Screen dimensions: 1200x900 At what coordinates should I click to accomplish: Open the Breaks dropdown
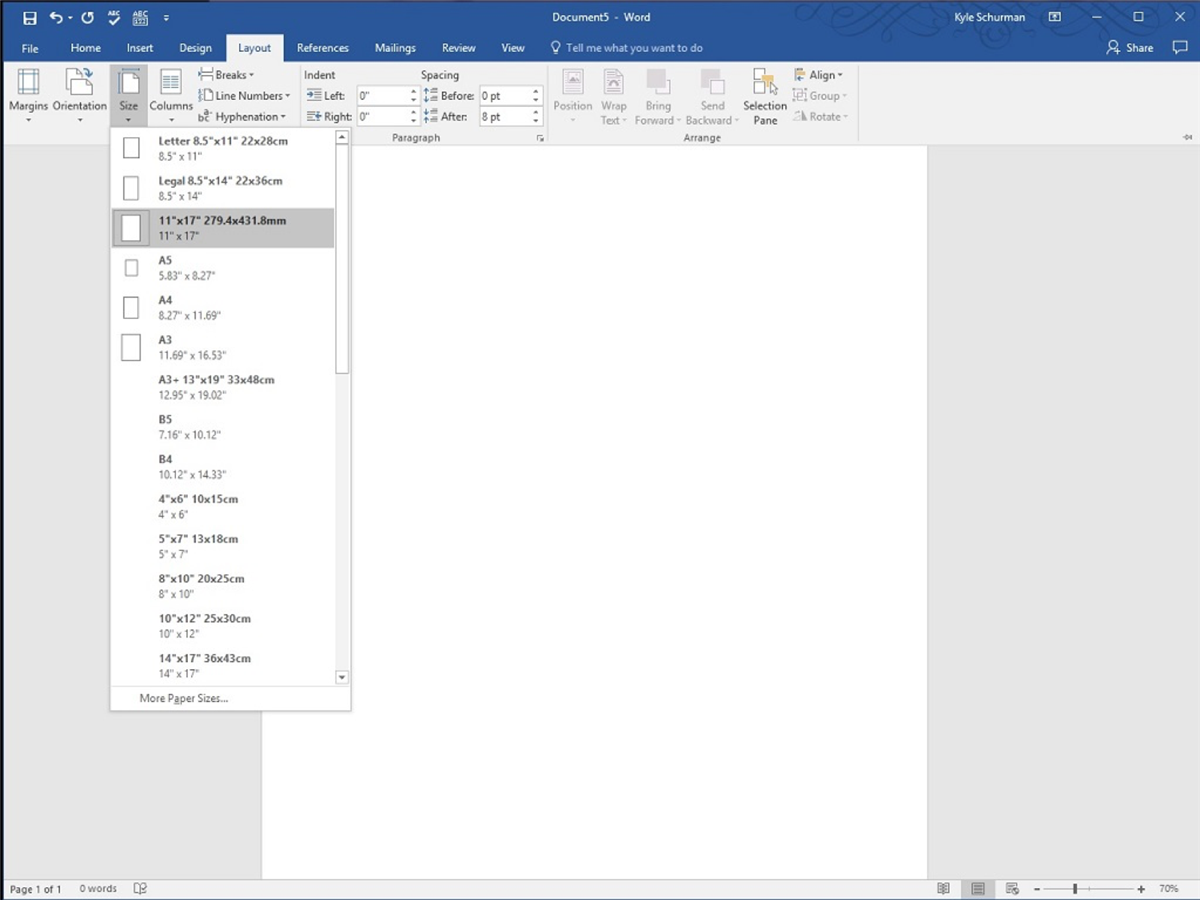(x=228, y=74)
